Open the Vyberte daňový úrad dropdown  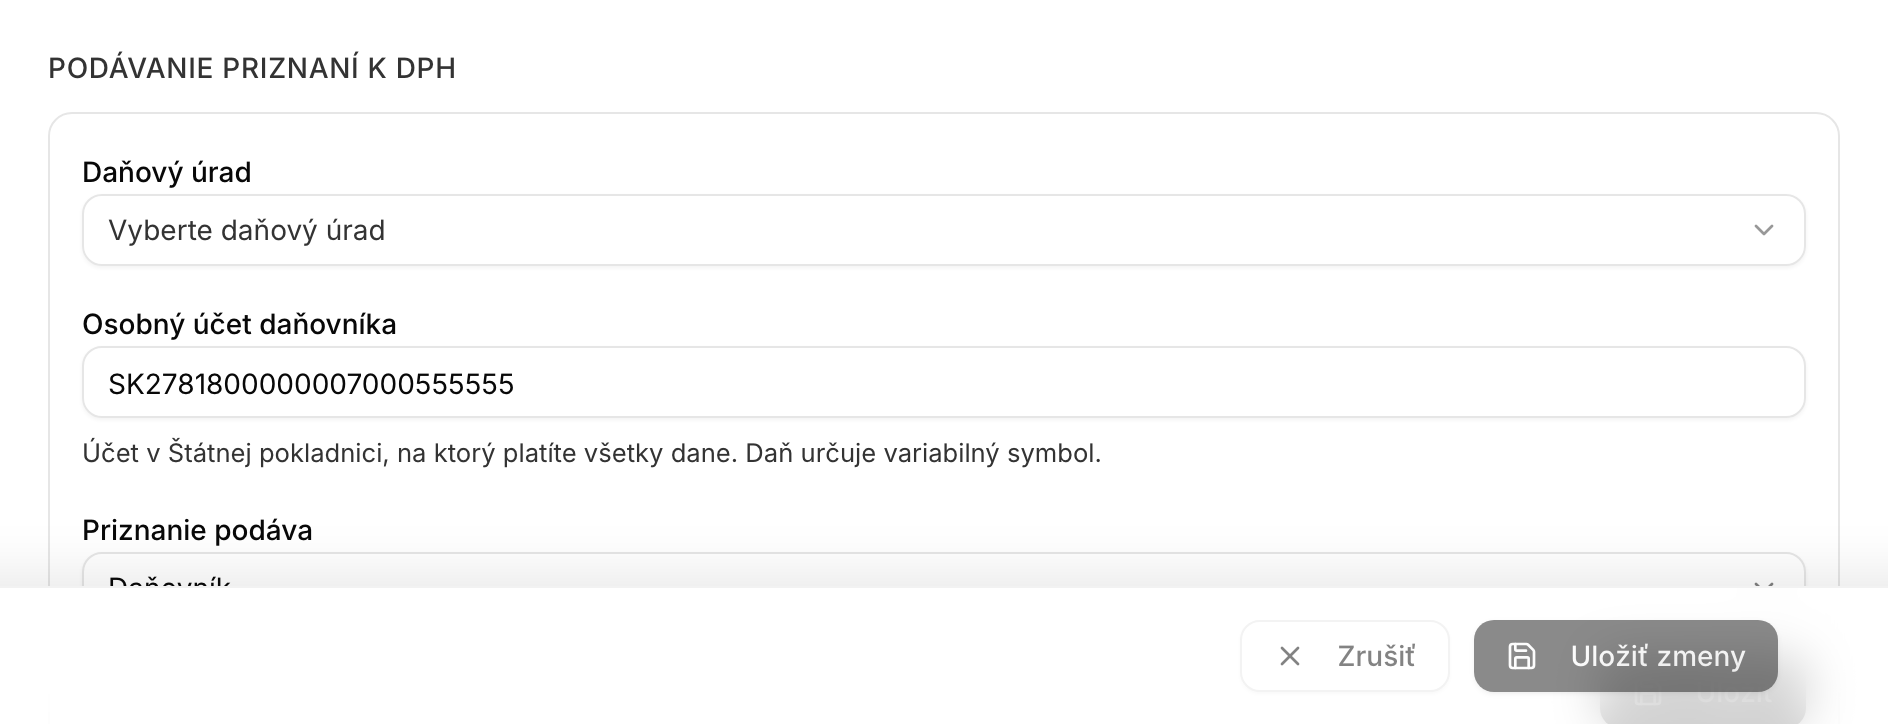[x=943, y=230]
